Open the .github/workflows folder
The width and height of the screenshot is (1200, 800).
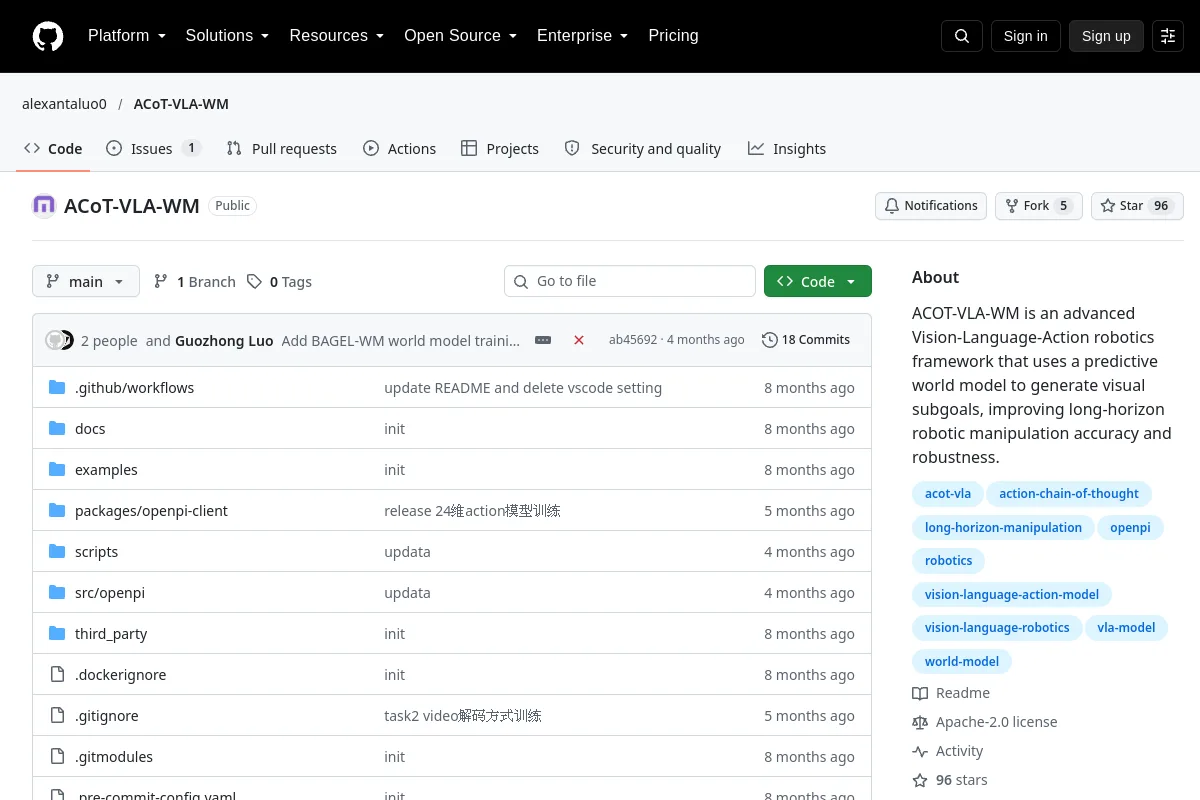click(x=134, y=388)
